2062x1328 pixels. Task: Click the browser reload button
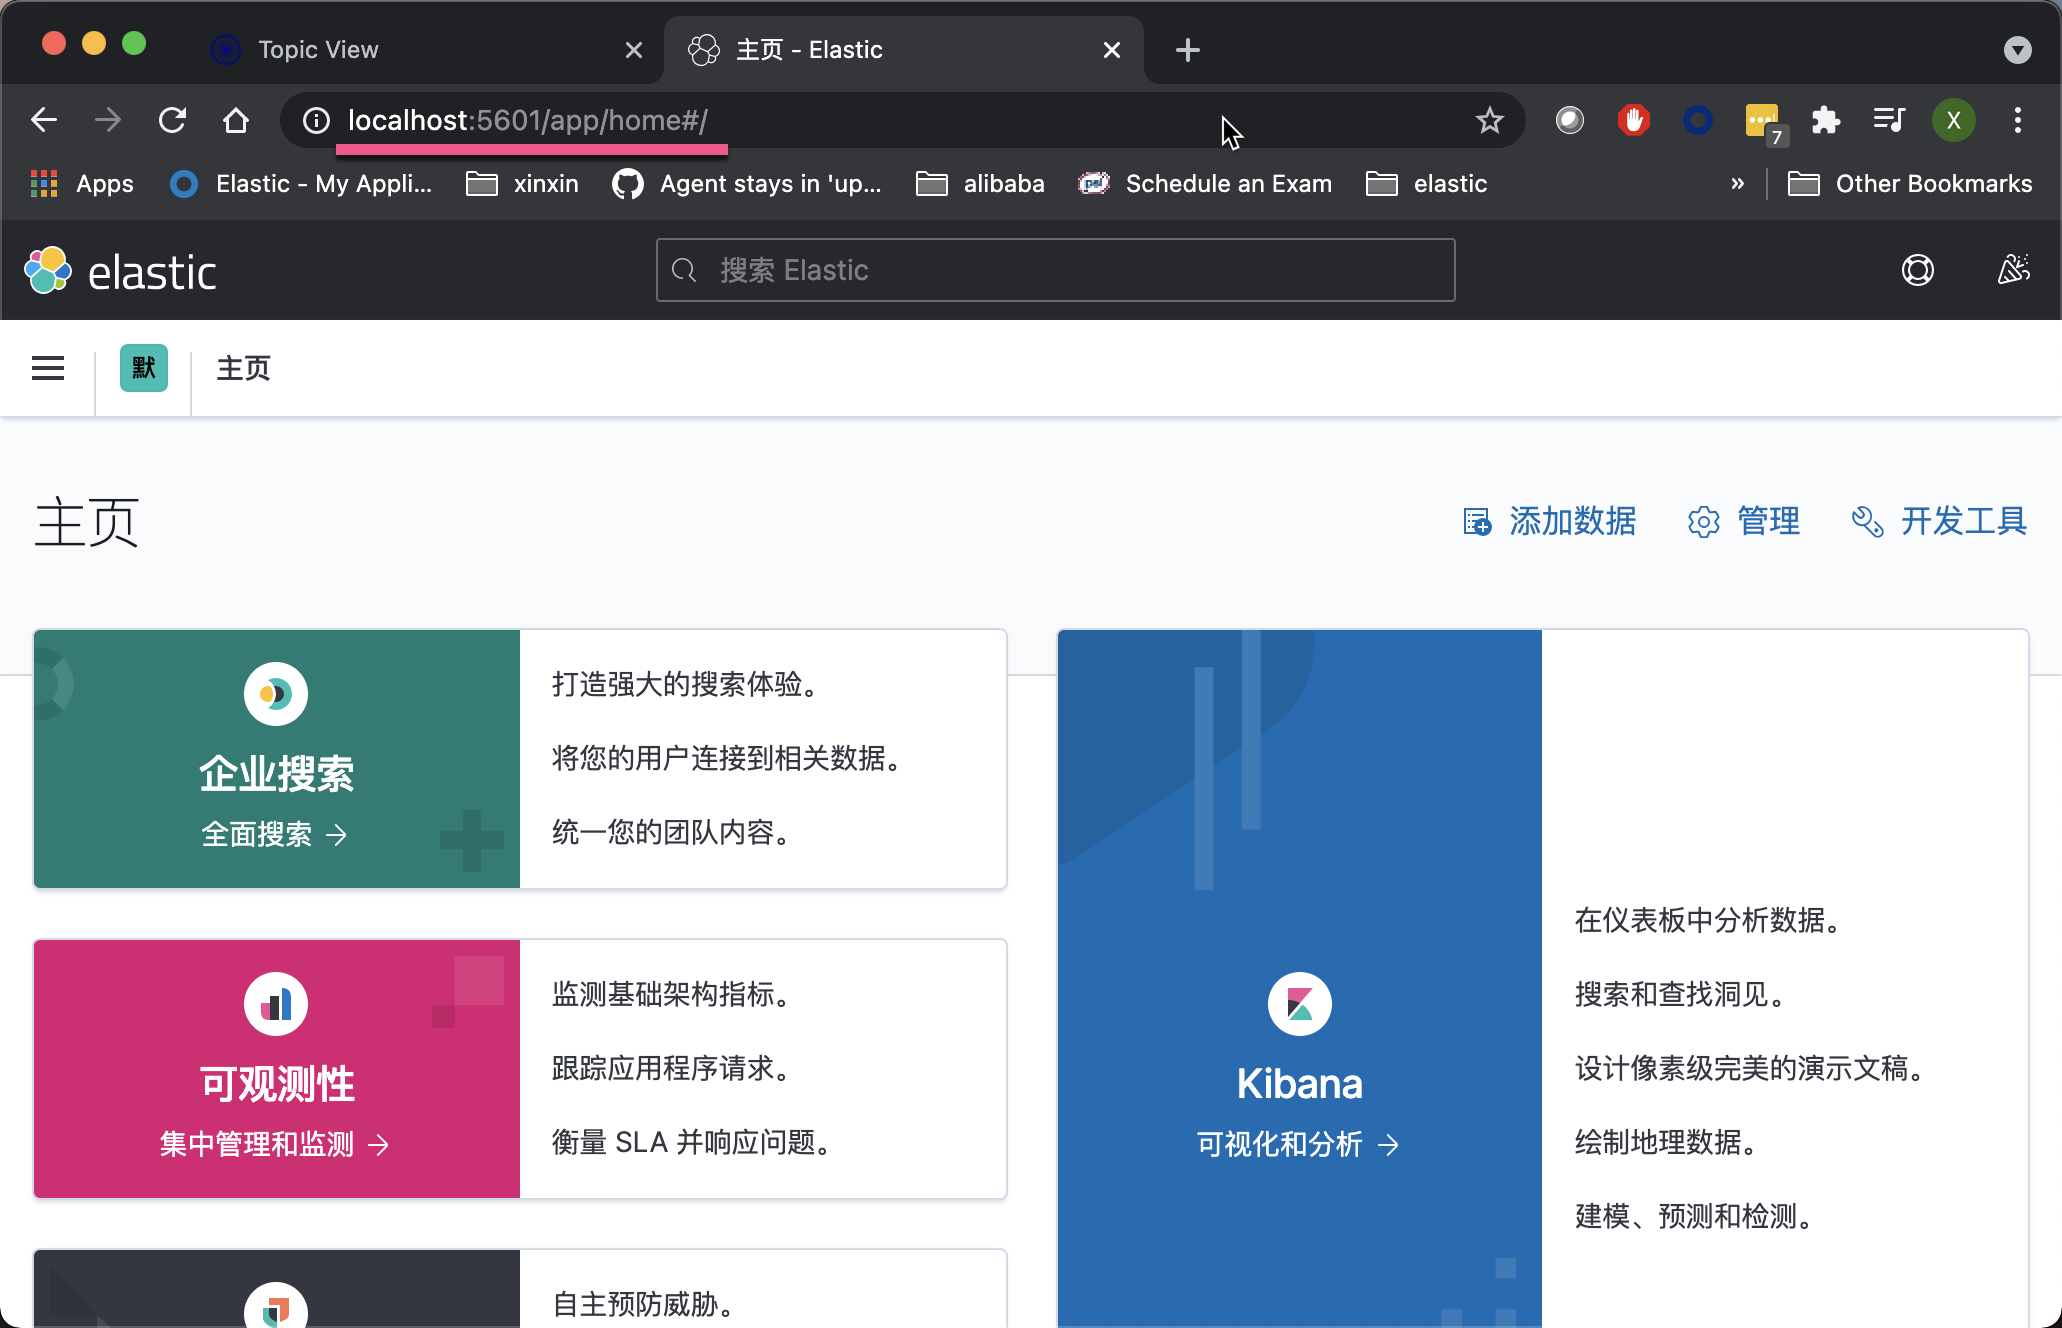(172, 121)
